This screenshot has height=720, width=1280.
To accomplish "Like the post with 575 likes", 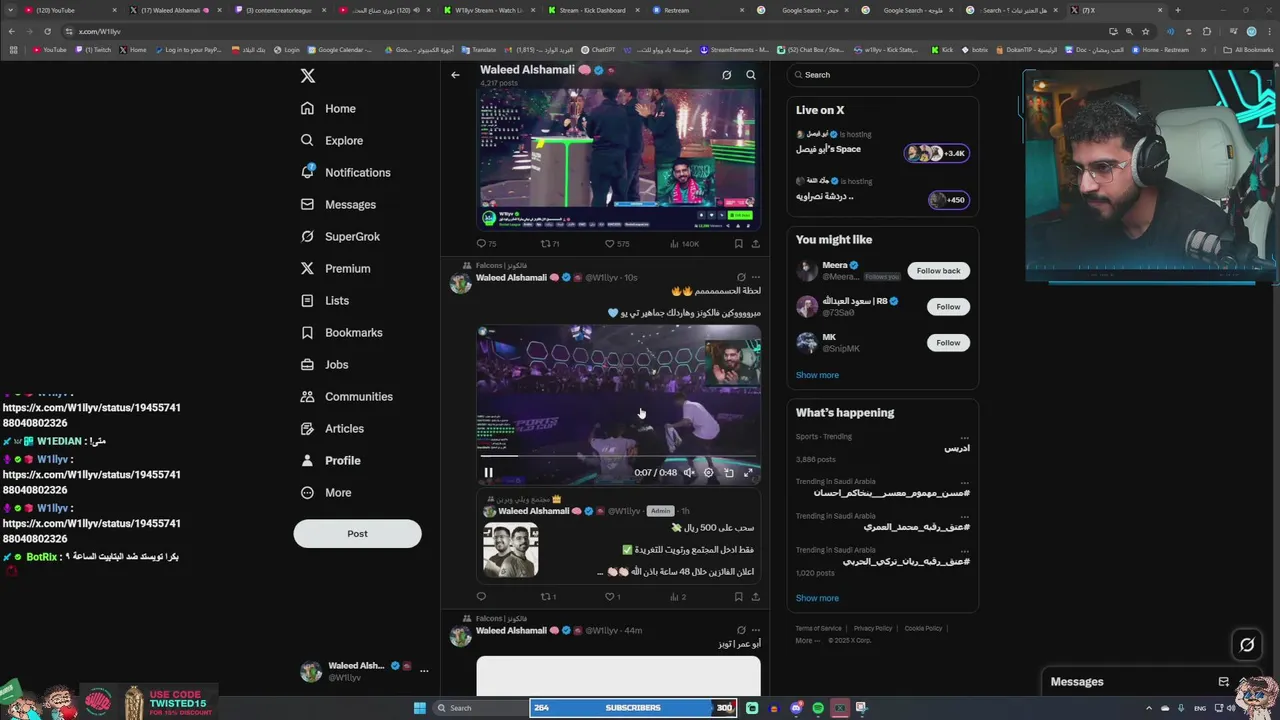I will pos(617,243).
